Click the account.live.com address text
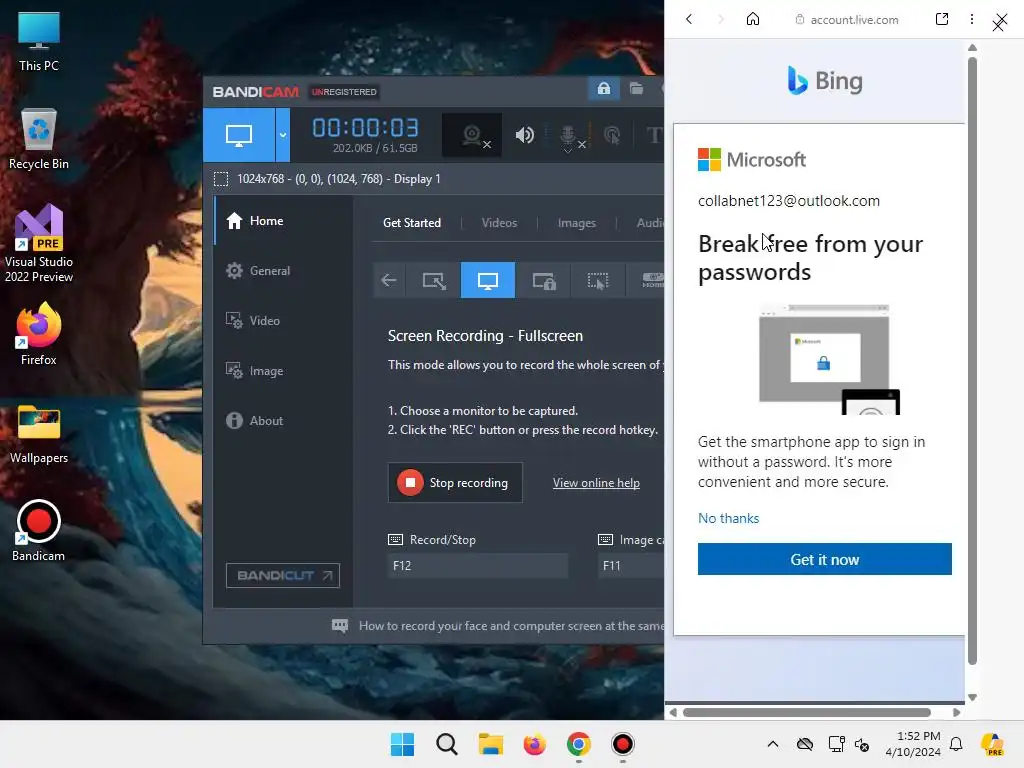Viewport: 1024px width, 768px height. tap(854, 20)
